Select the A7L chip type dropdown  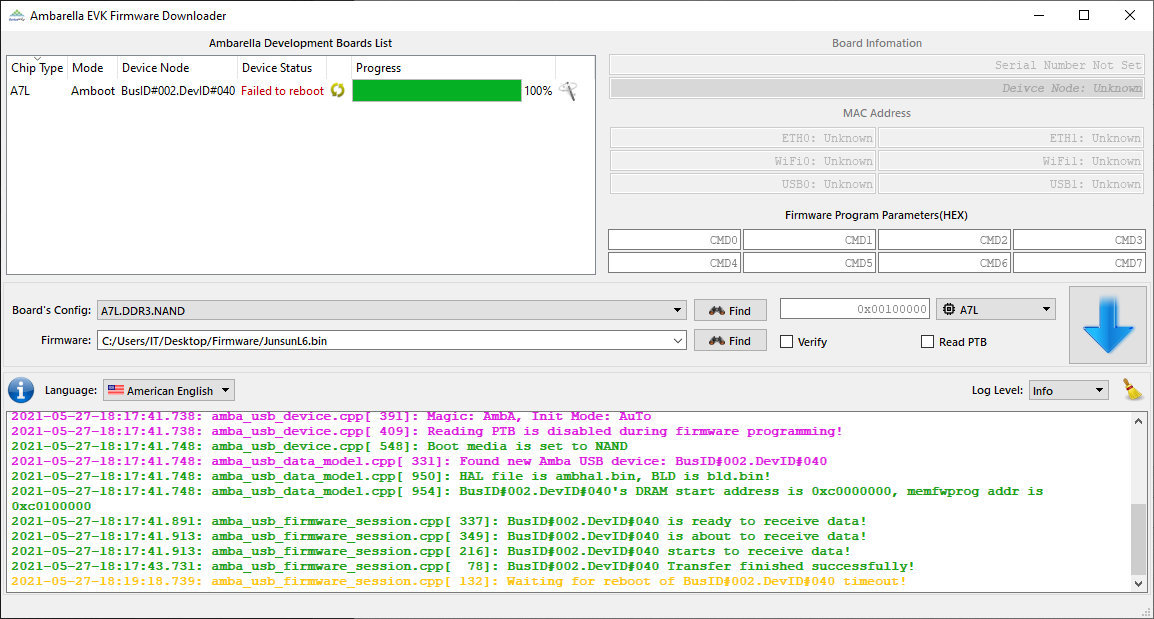click(x=995, y=310)
